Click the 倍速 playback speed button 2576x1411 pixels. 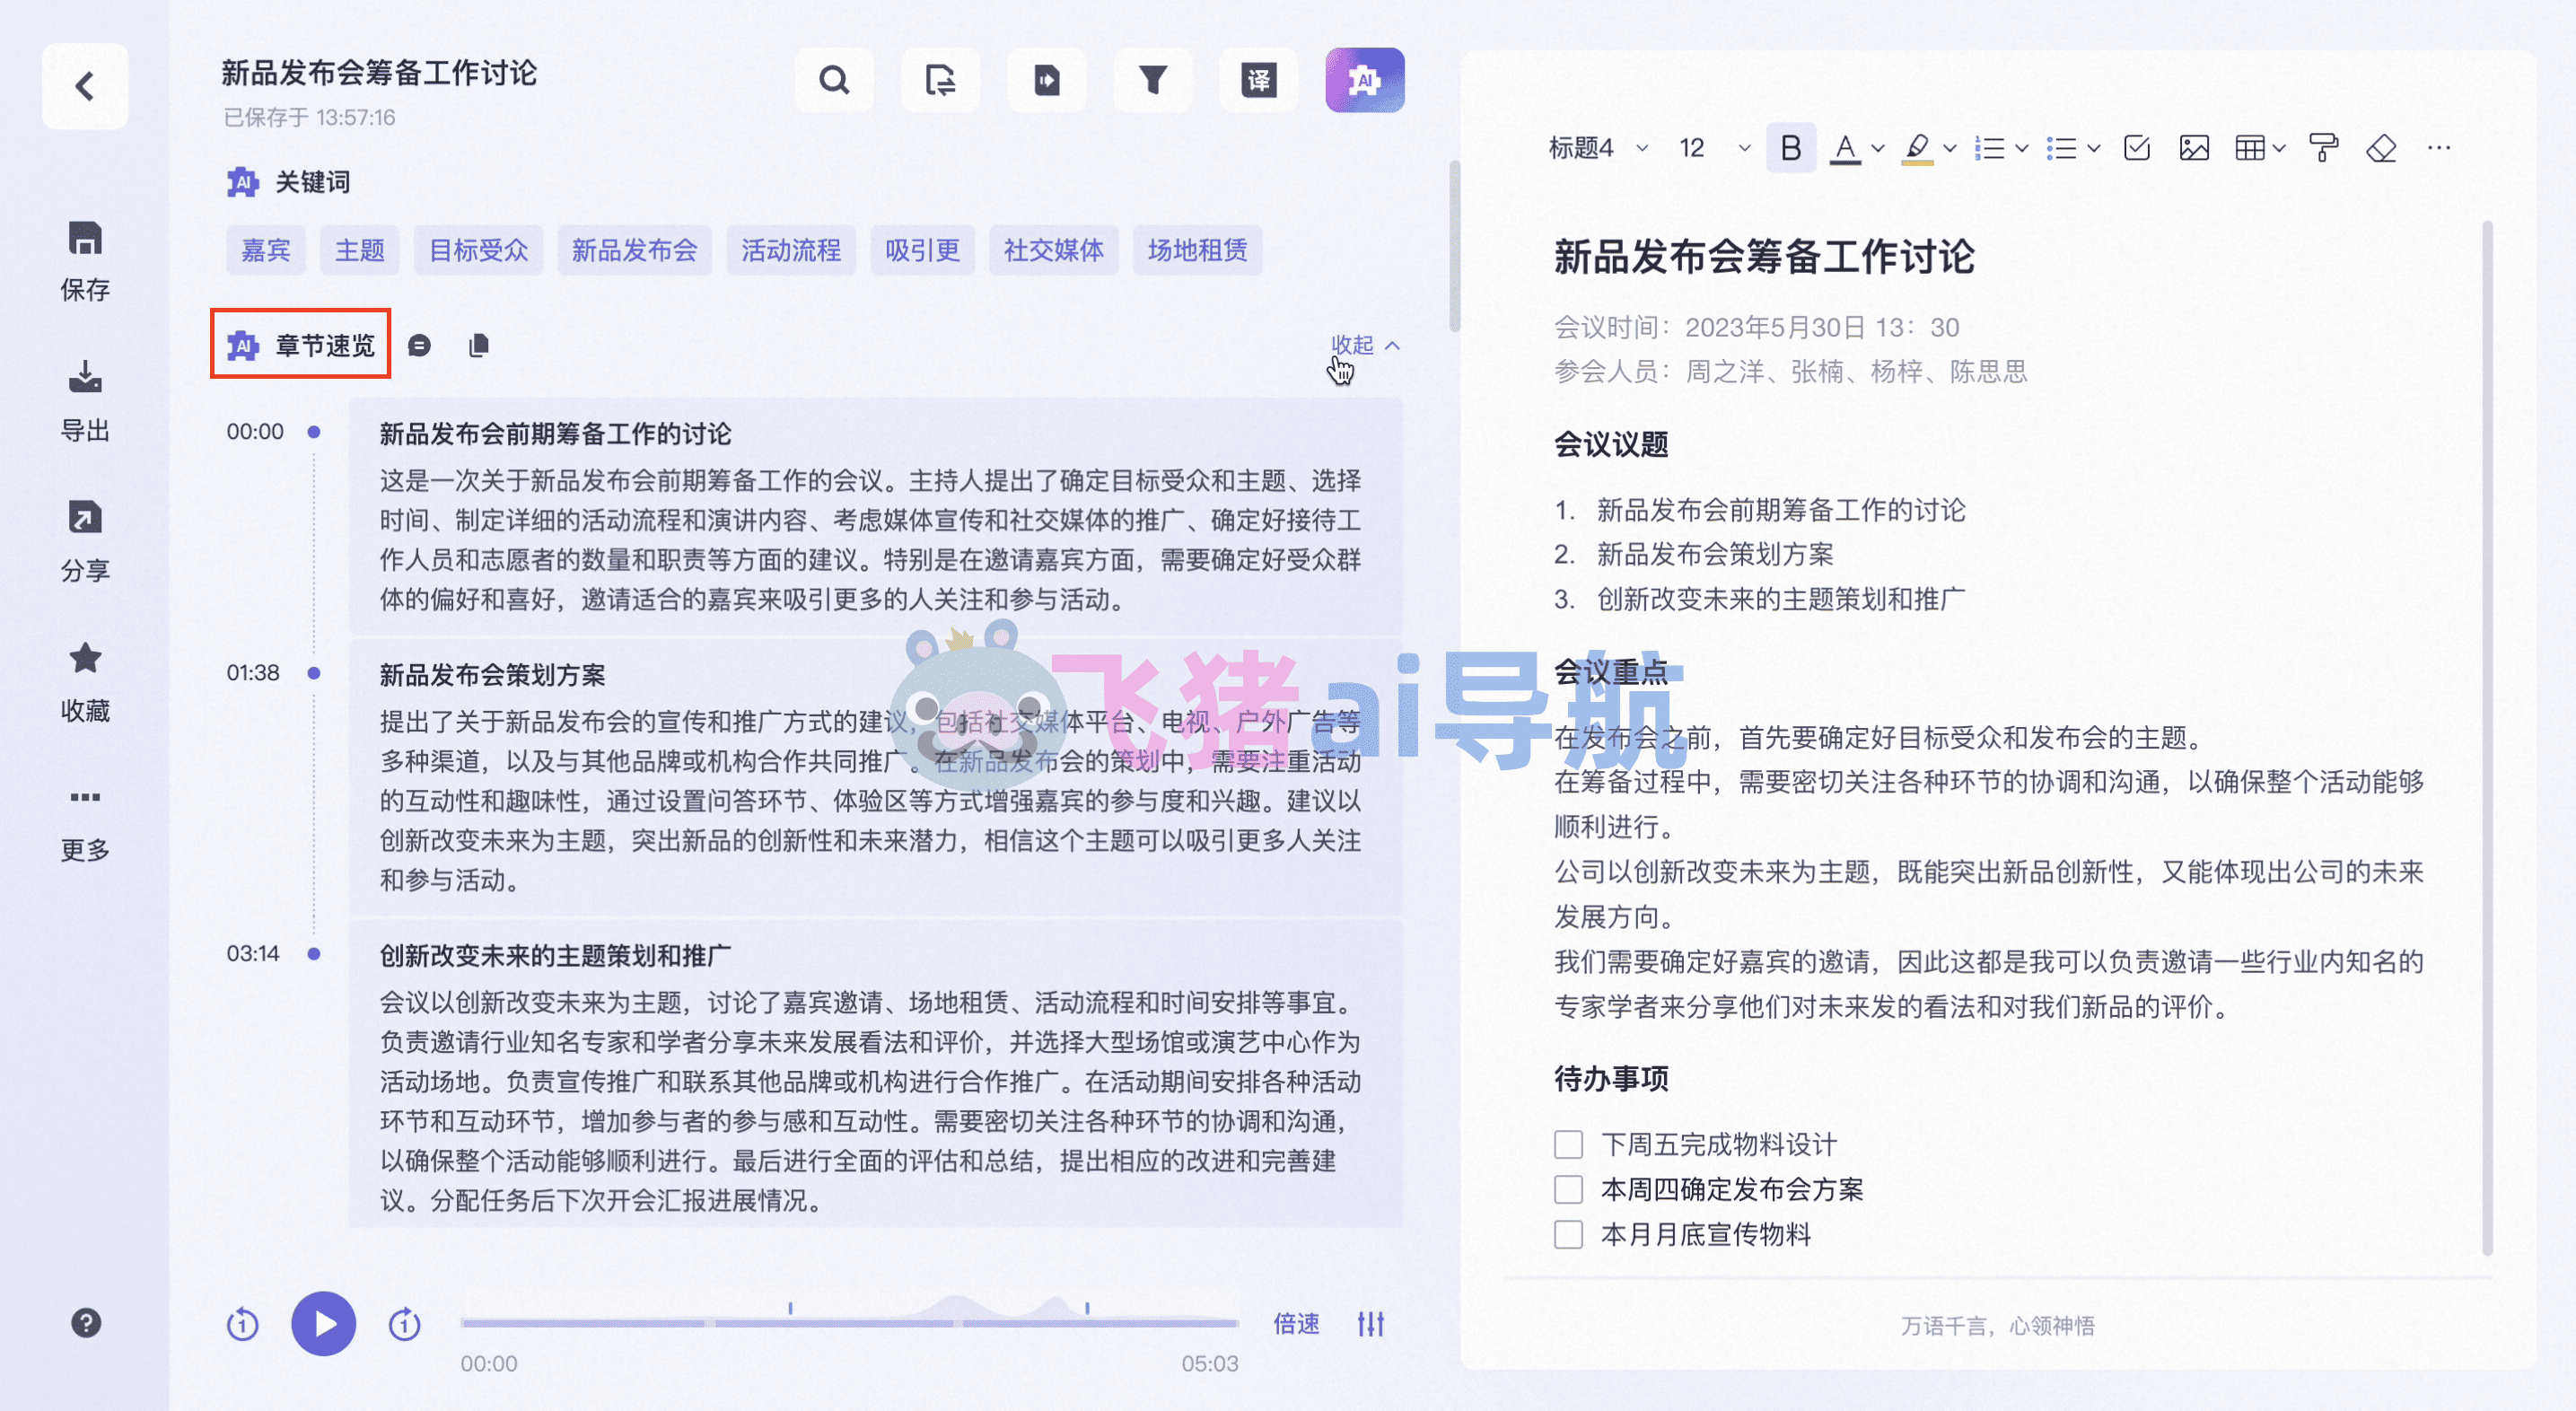point(1297,1324)
